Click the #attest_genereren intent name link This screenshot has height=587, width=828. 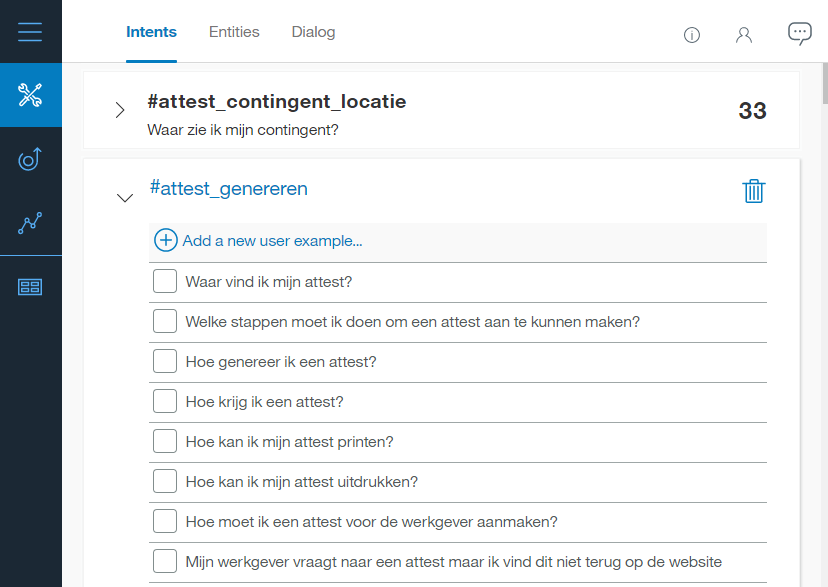pyautogui.click(x=228, y=188)
